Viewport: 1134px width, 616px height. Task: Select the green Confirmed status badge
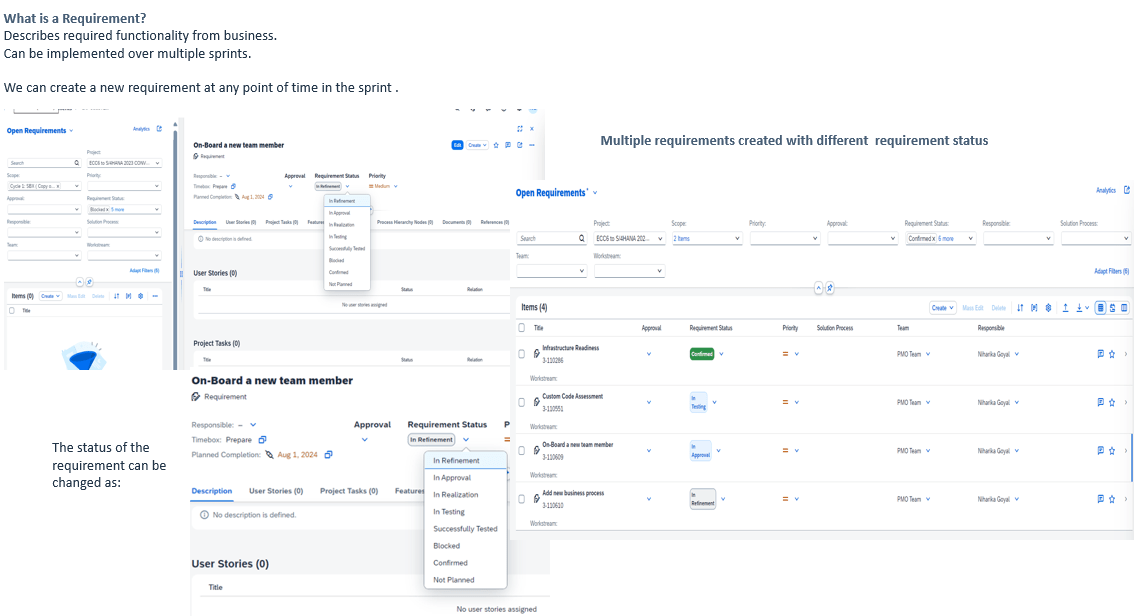702,353
